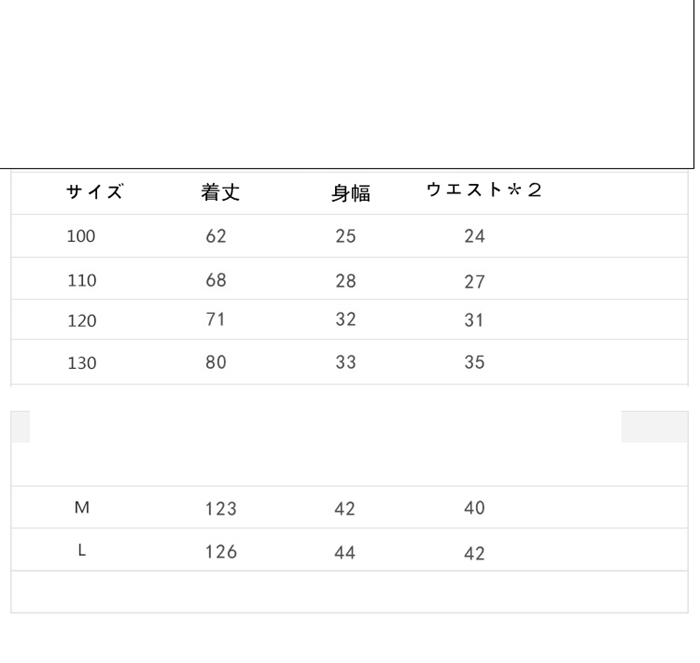Select the 着丈 value 126 in L row
The width and height of the screenshot is (700, 663).
click(220, 551)
